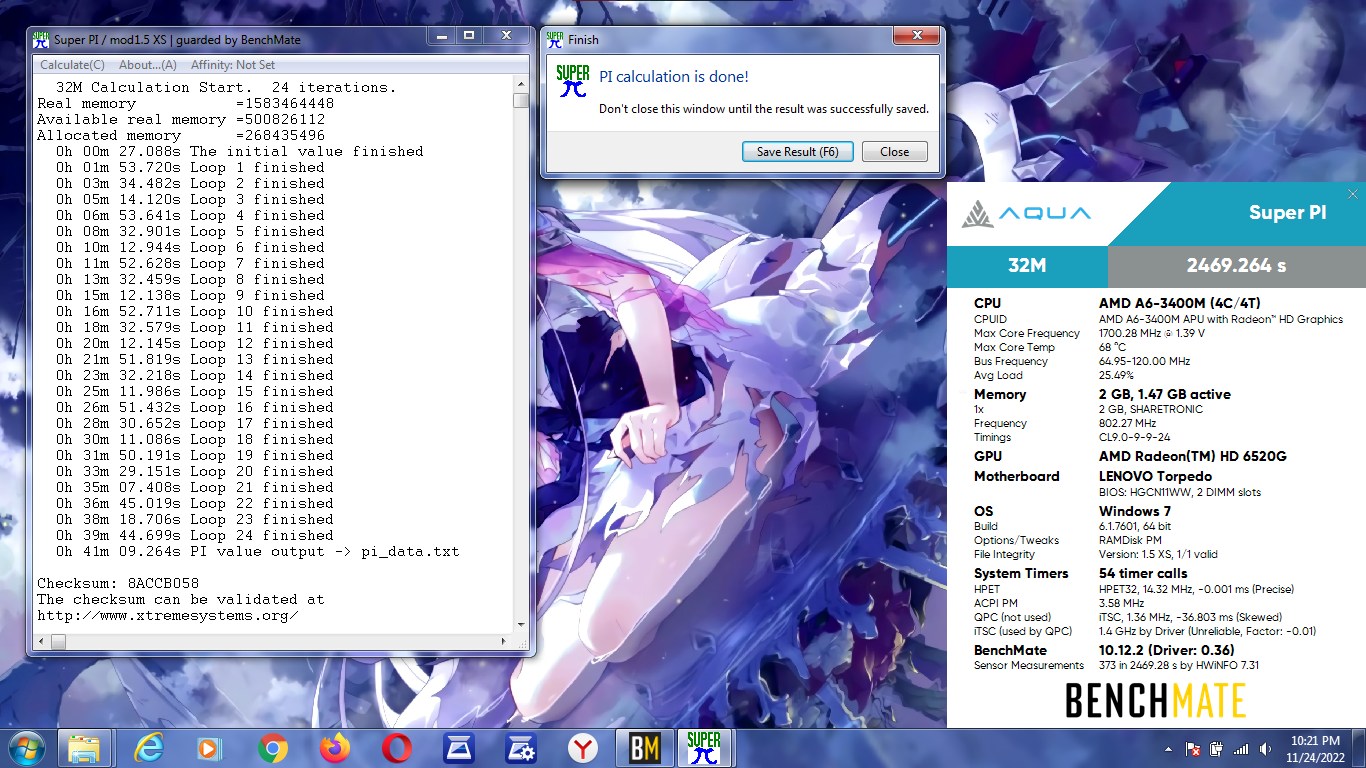Click the '54 timer calls' text
1366x768 pixels.
click(1143, 573)
